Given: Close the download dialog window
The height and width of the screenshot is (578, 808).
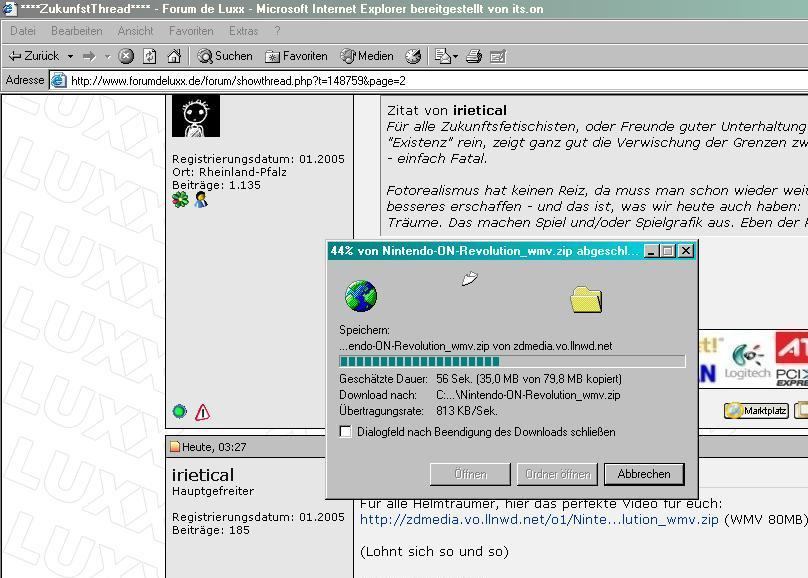Looking at the screenshot, I should coord(686,251).
